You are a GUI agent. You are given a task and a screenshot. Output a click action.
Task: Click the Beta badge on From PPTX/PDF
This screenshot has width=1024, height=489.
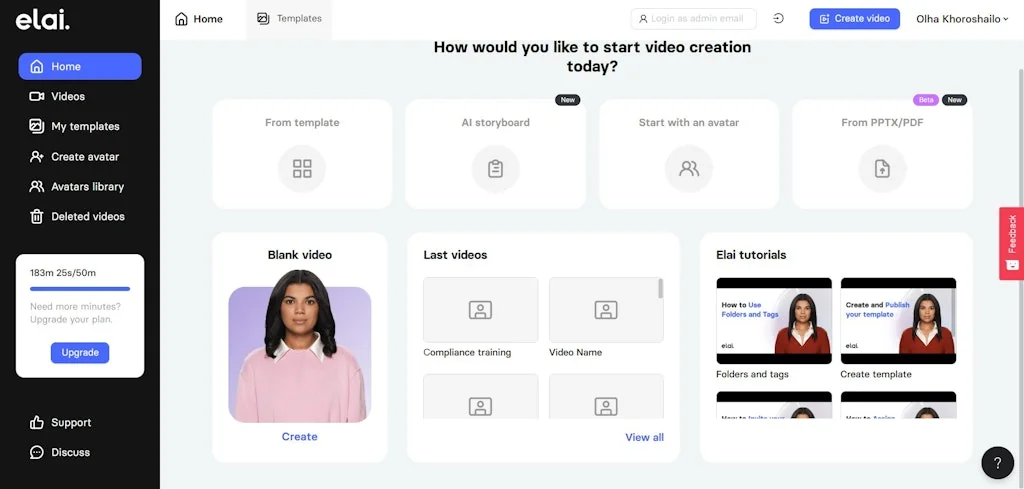click(925, 100)
